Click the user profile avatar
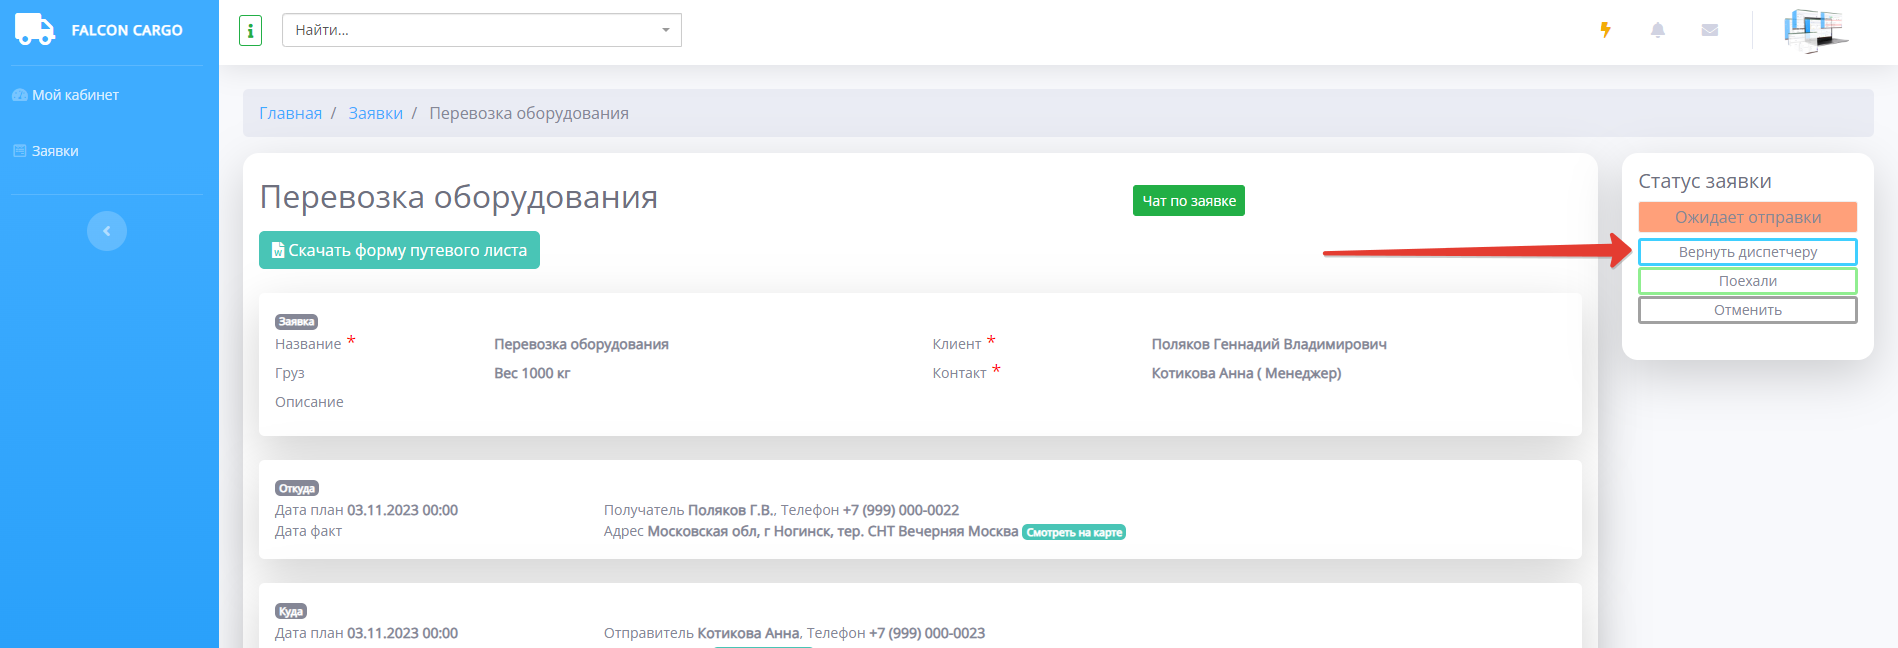The height and width of the screenshot is (648, 1898). coord(1815,30)
